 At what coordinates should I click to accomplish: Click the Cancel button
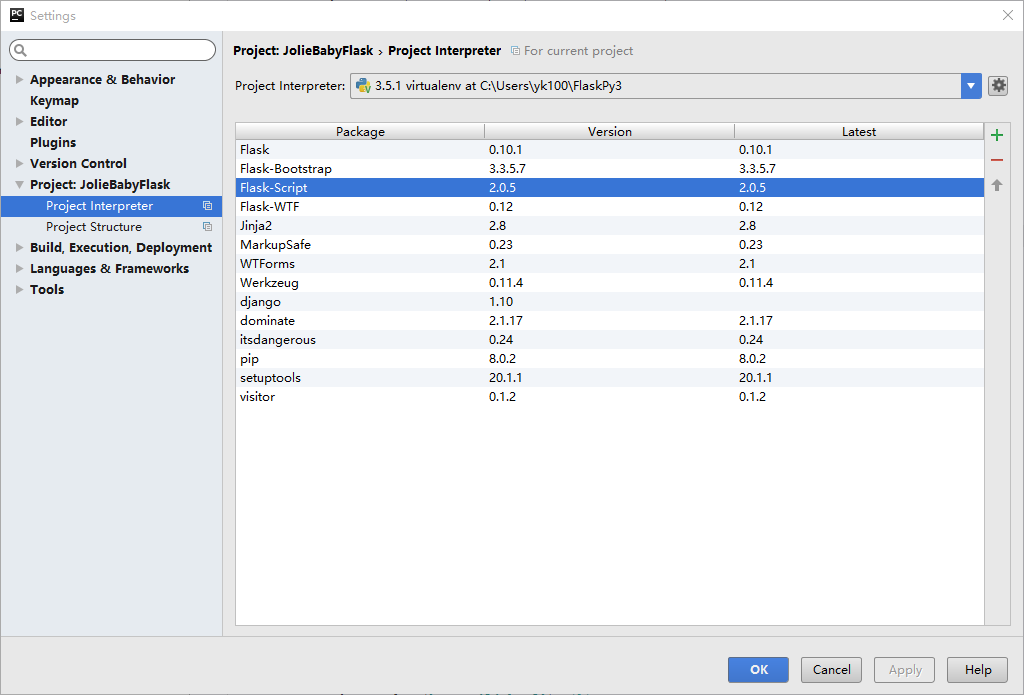click(x=831, y=670)
